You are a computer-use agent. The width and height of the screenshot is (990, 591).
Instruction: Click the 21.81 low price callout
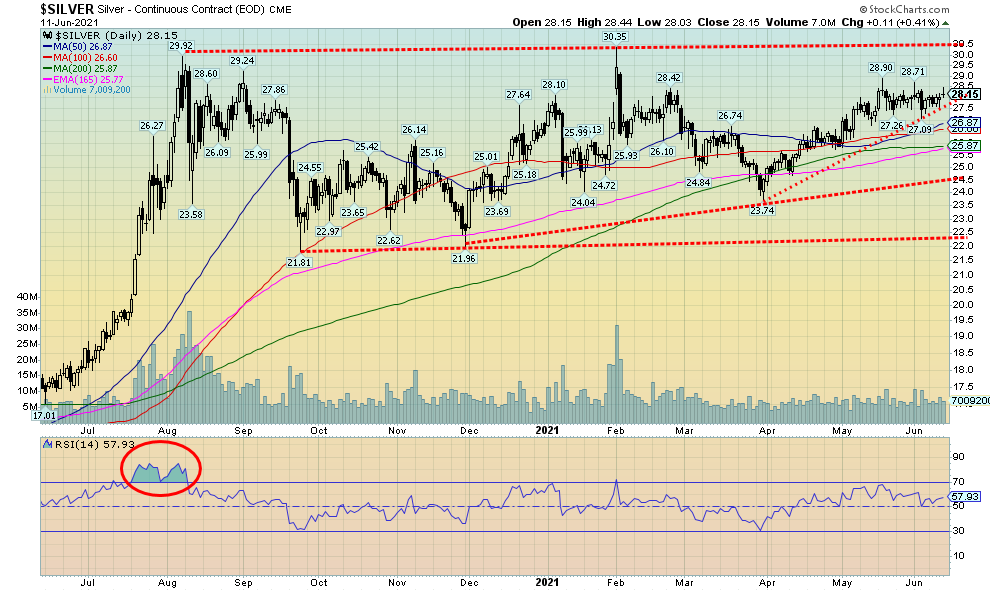pyautogui.click(x=299, y=262)
